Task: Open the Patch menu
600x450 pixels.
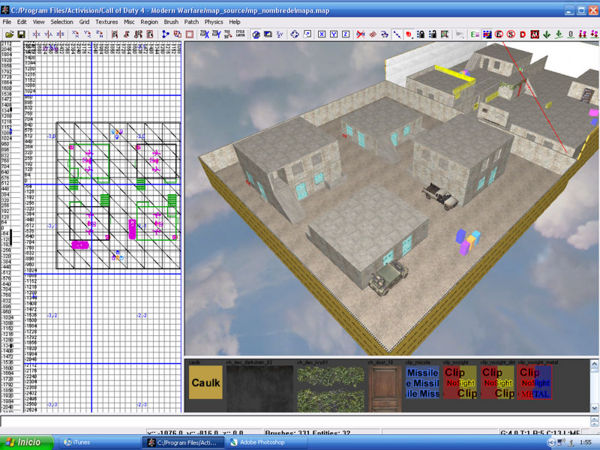Action: [x=191, y=22]
